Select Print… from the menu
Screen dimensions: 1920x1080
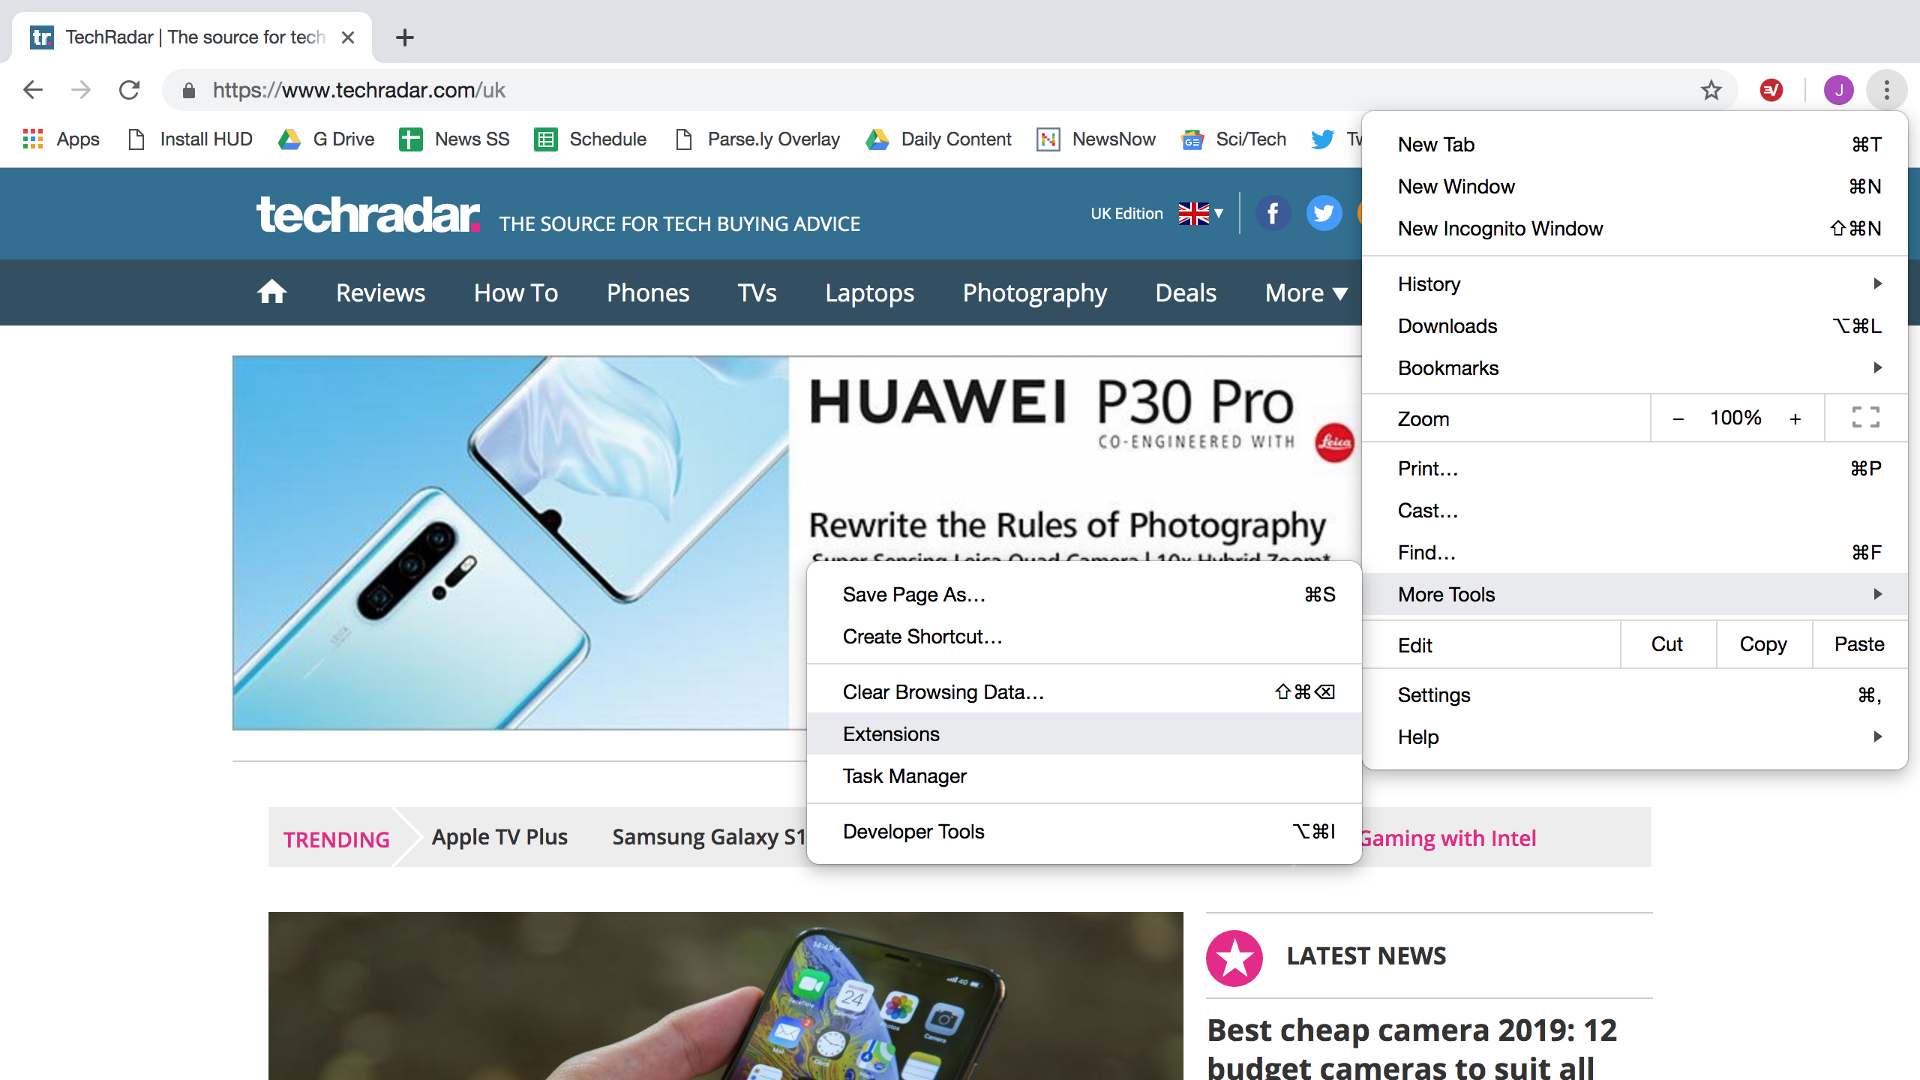[1634, 468]
